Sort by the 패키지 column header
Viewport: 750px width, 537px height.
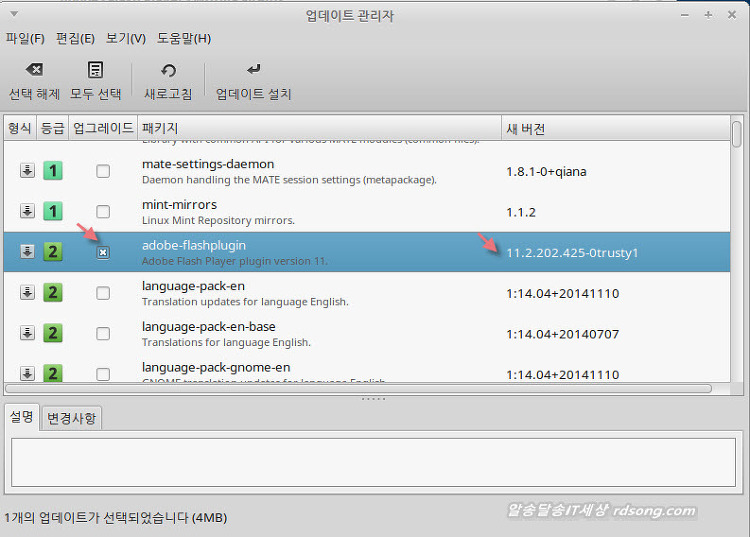click(x=318, y=129)
